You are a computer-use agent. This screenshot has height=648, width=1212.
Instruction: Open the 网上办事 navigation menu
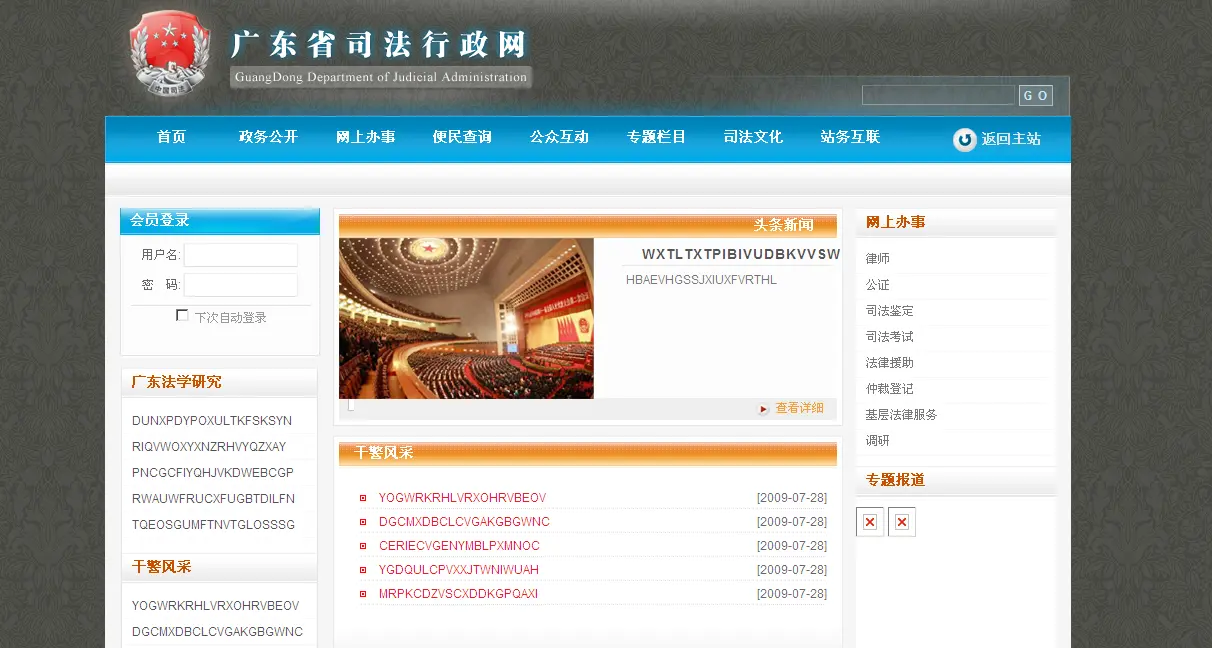(x=365, y=137)
